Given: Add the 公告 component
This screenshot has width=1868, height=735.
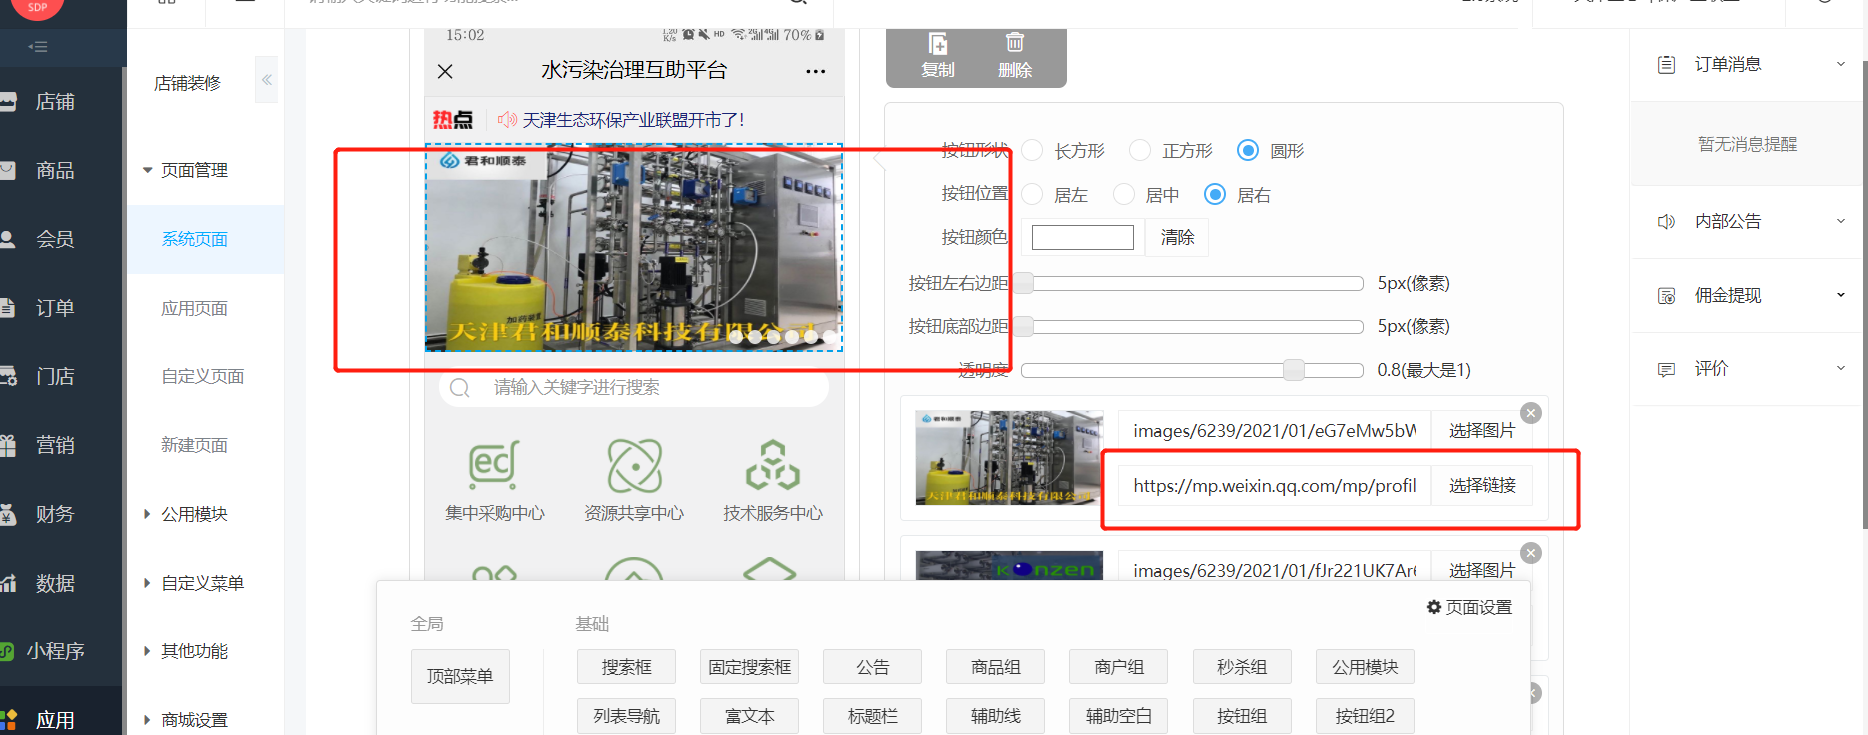Looking at the screenshot, I should pos(872,667).
